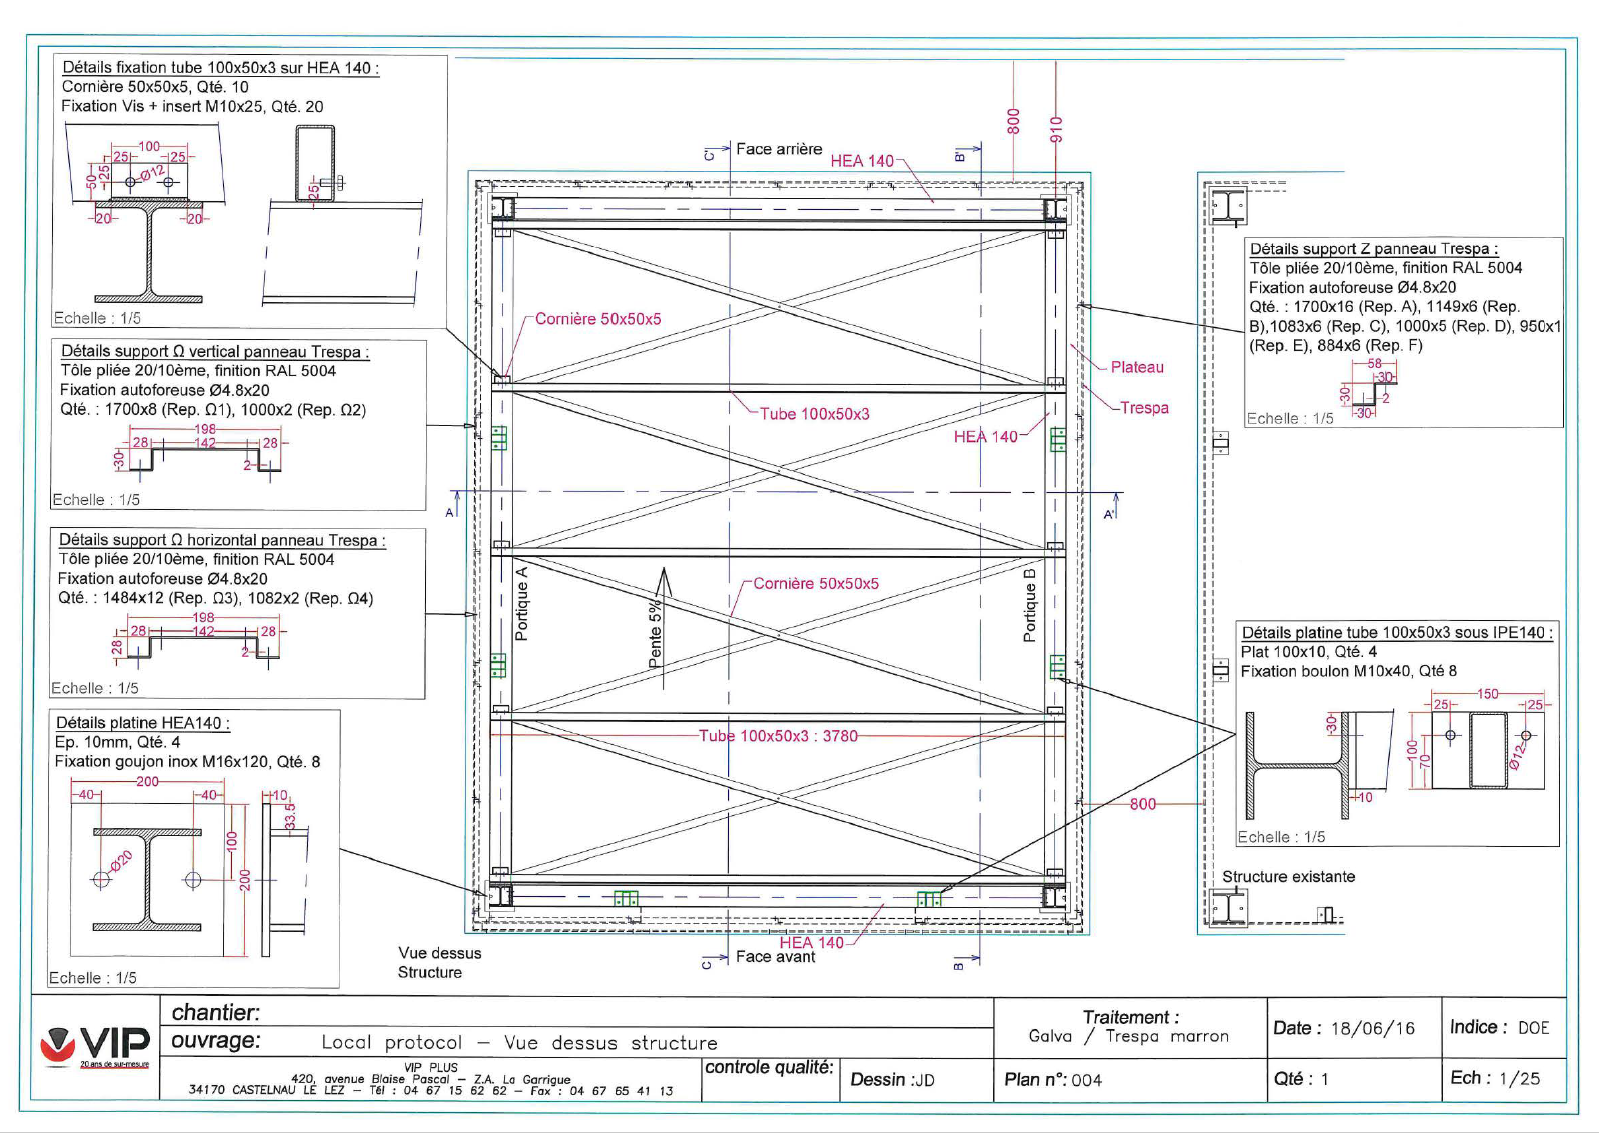The height and width of the screenshot is (1133, 1599).
Task: Click the 'chantier:' title block field
Action: 215,1012
